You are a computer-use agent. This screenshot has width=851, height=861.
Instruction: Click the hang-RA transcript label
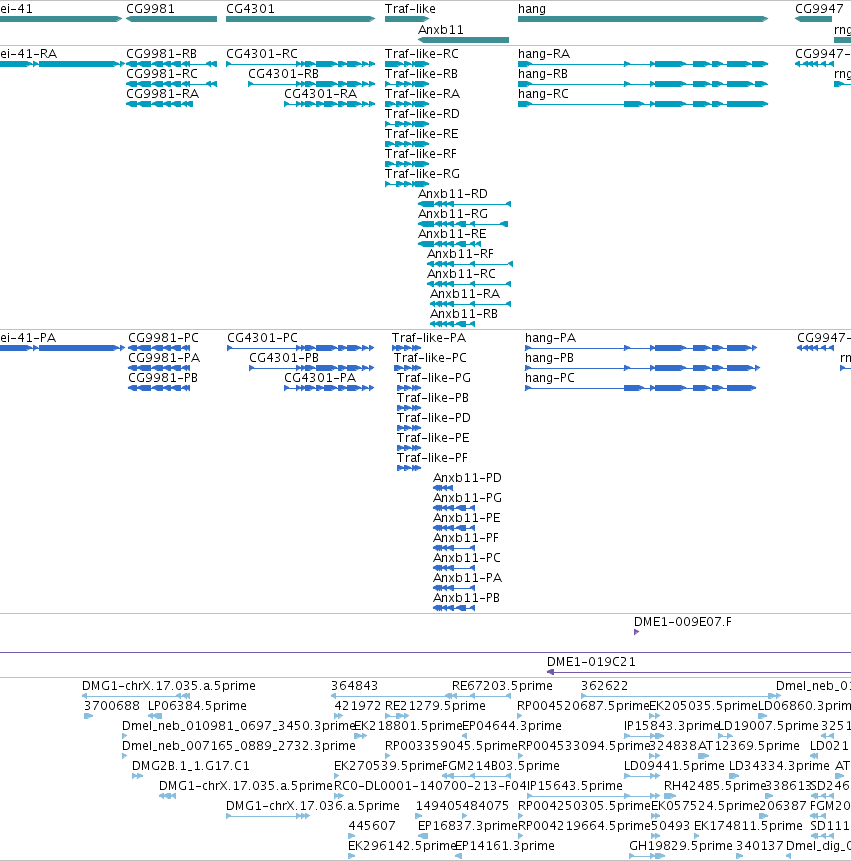pyautogui.click(x=544, y=54)
